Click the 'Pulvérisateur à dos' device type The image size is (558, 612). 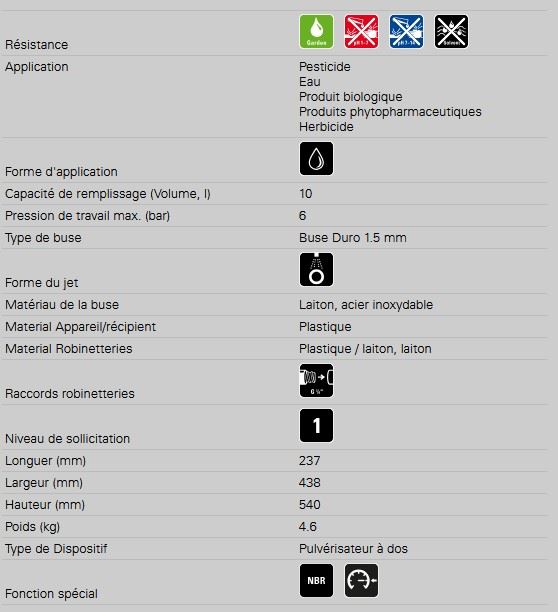point(353,549)
